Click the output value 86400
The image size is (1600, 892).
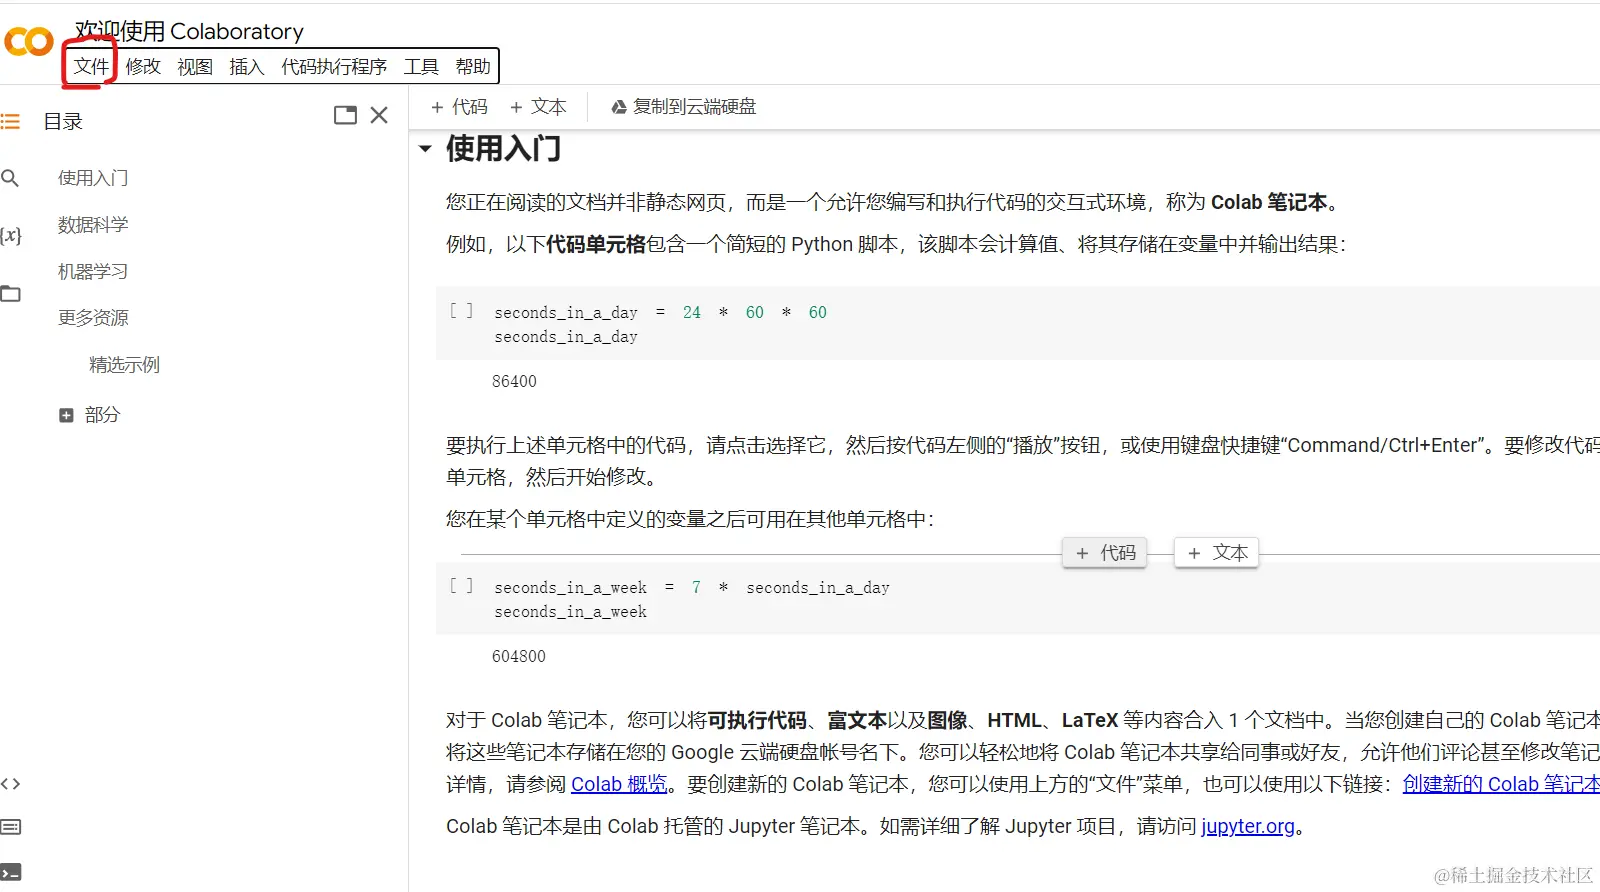pos(514,381)
